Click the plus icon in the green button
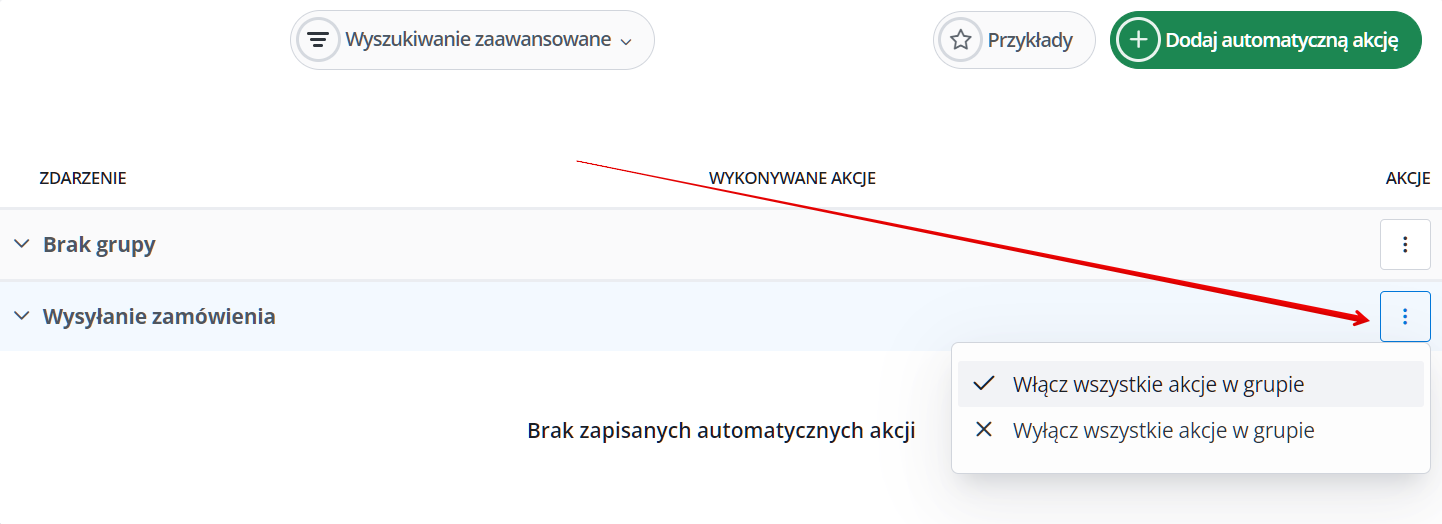Viewport: 1442px width, 524px height. [1137, 40]
